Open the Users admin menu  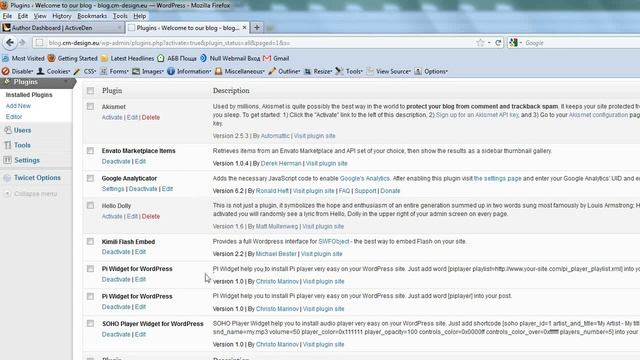[22, 130]
